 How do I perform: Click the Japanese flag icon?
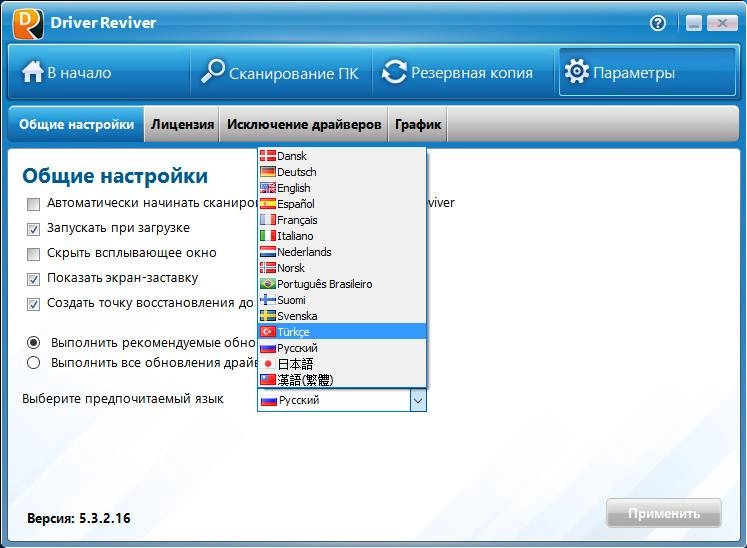[268, 364]
